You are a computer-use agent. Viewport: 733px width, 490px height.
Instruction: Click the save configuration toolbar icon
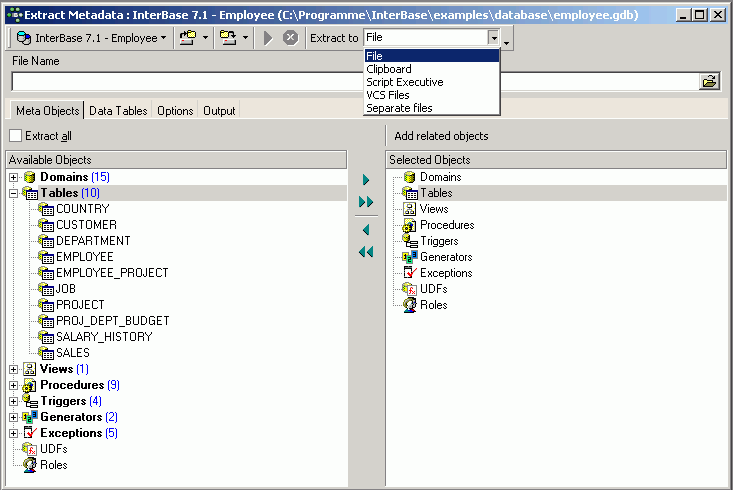pos(228,38)
